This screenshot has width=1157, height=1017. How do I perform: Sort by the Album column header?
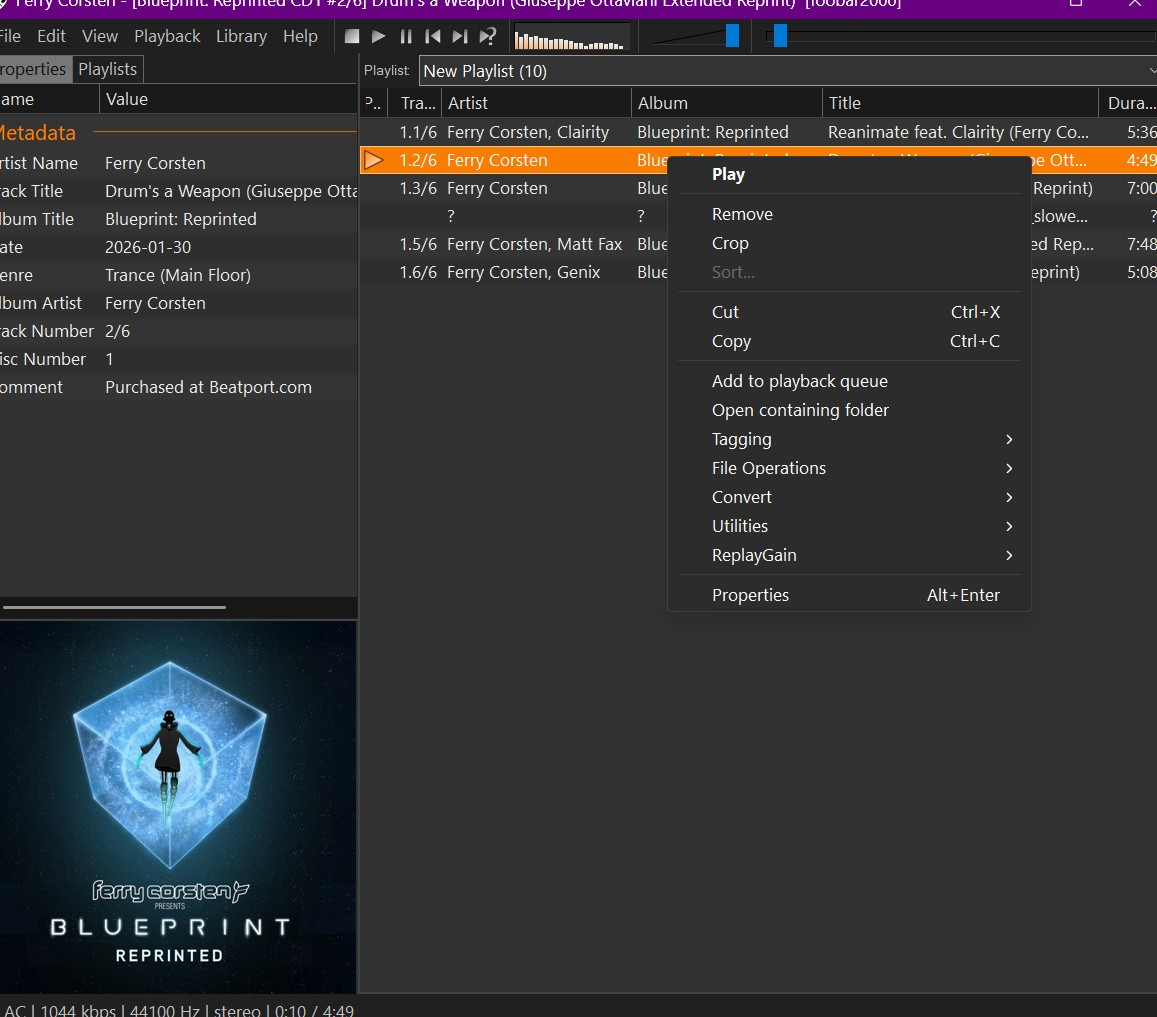pyautogui.click(x=727, y=103)
